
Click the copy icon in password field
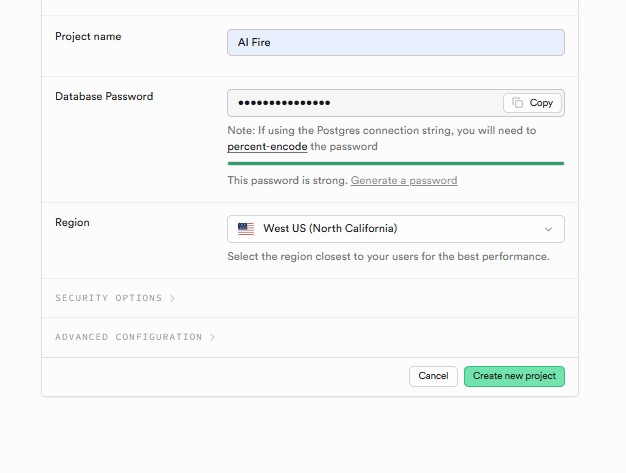tap(517, 103)
